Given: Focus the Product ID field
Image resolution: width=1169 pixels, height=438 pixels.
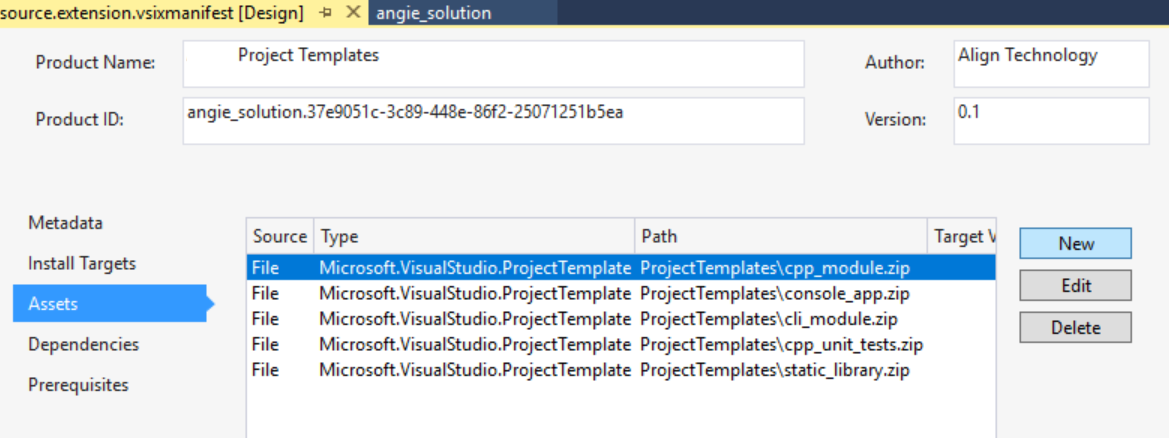Looking at the screenshot, I should (x=493, y=120).
